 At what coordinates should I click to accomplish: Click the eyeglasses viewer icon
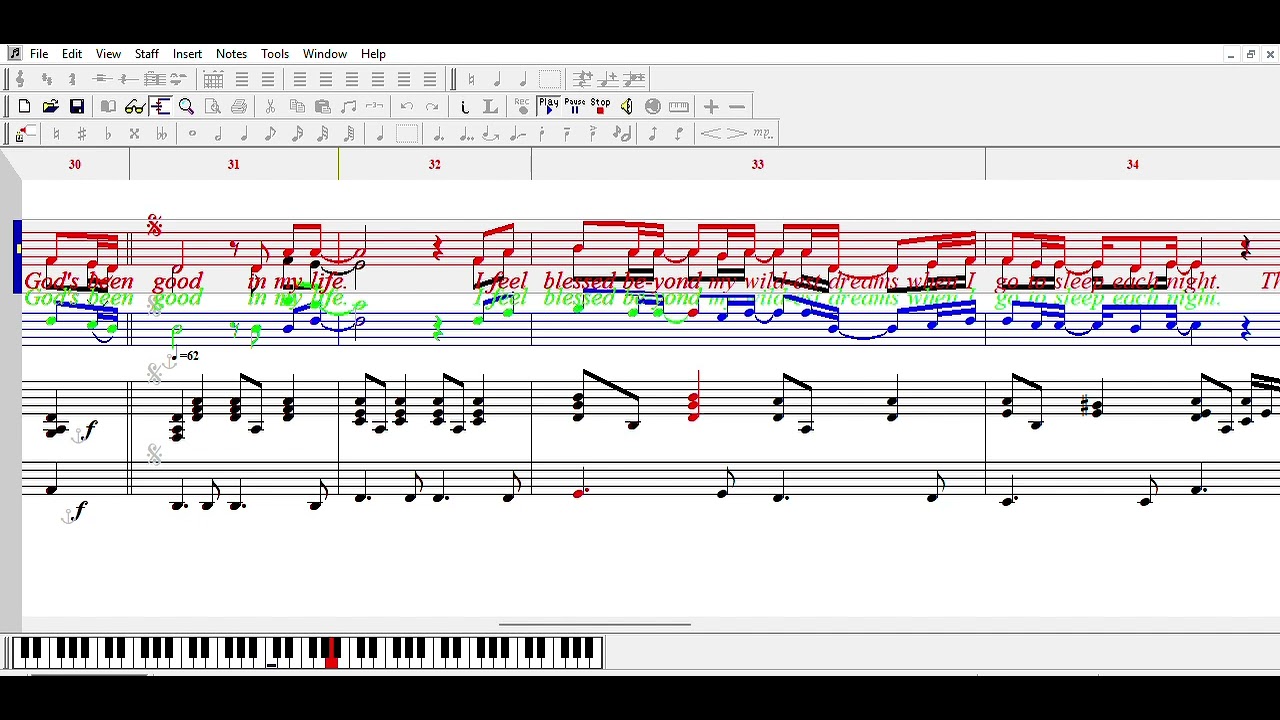[x=135, y=107]
